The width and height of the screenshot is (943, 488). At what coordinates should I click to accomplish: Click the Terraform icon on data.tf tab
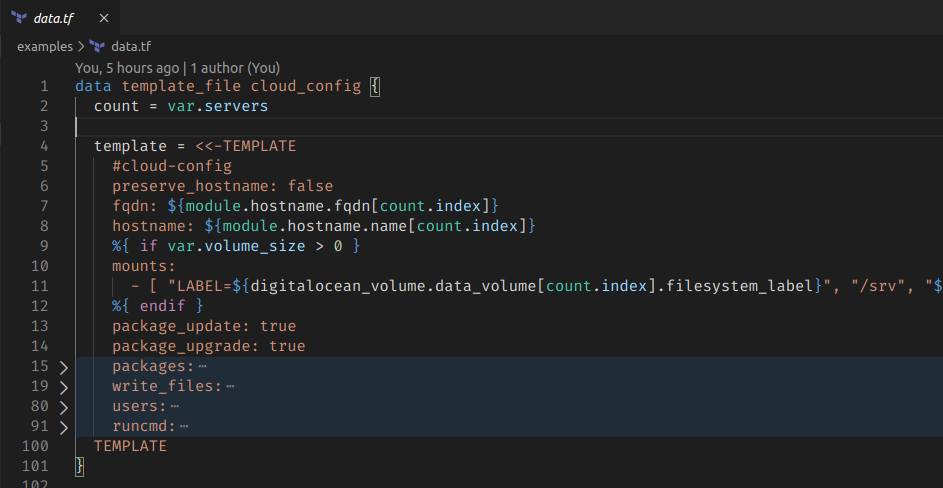(x=19, y=18)
